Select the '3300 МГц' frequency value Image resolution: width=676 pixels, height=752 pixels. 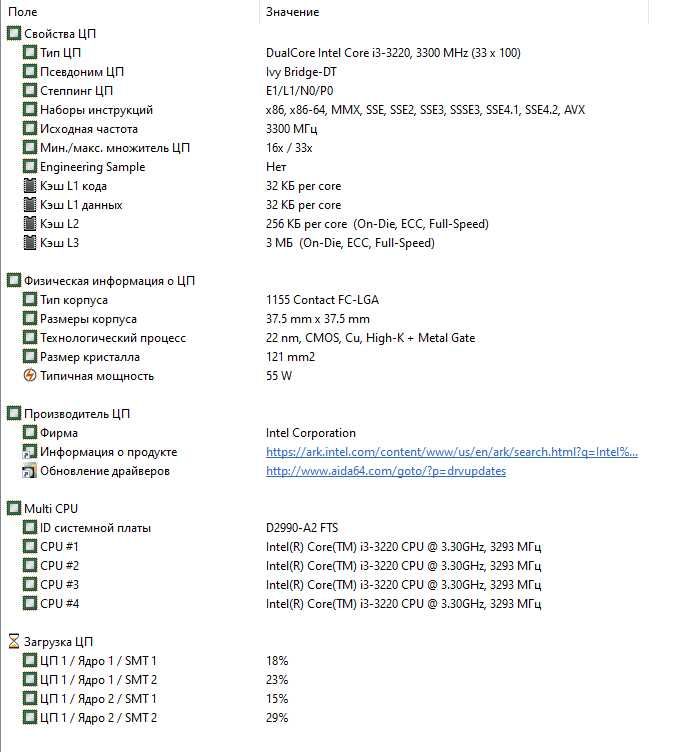click(x=291, y=129)
